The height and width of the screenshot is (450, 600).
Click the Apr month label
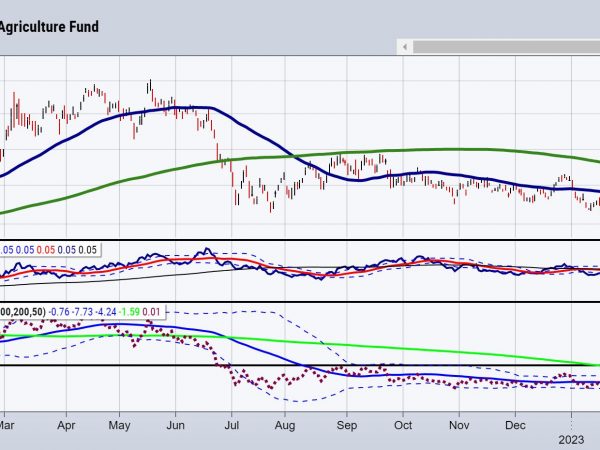coord(66,425)
